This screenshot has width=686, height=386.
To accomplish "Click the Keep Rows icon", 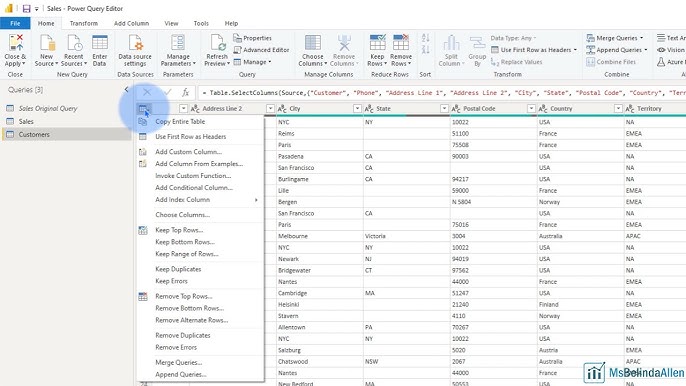I will [x=377, y=43].
